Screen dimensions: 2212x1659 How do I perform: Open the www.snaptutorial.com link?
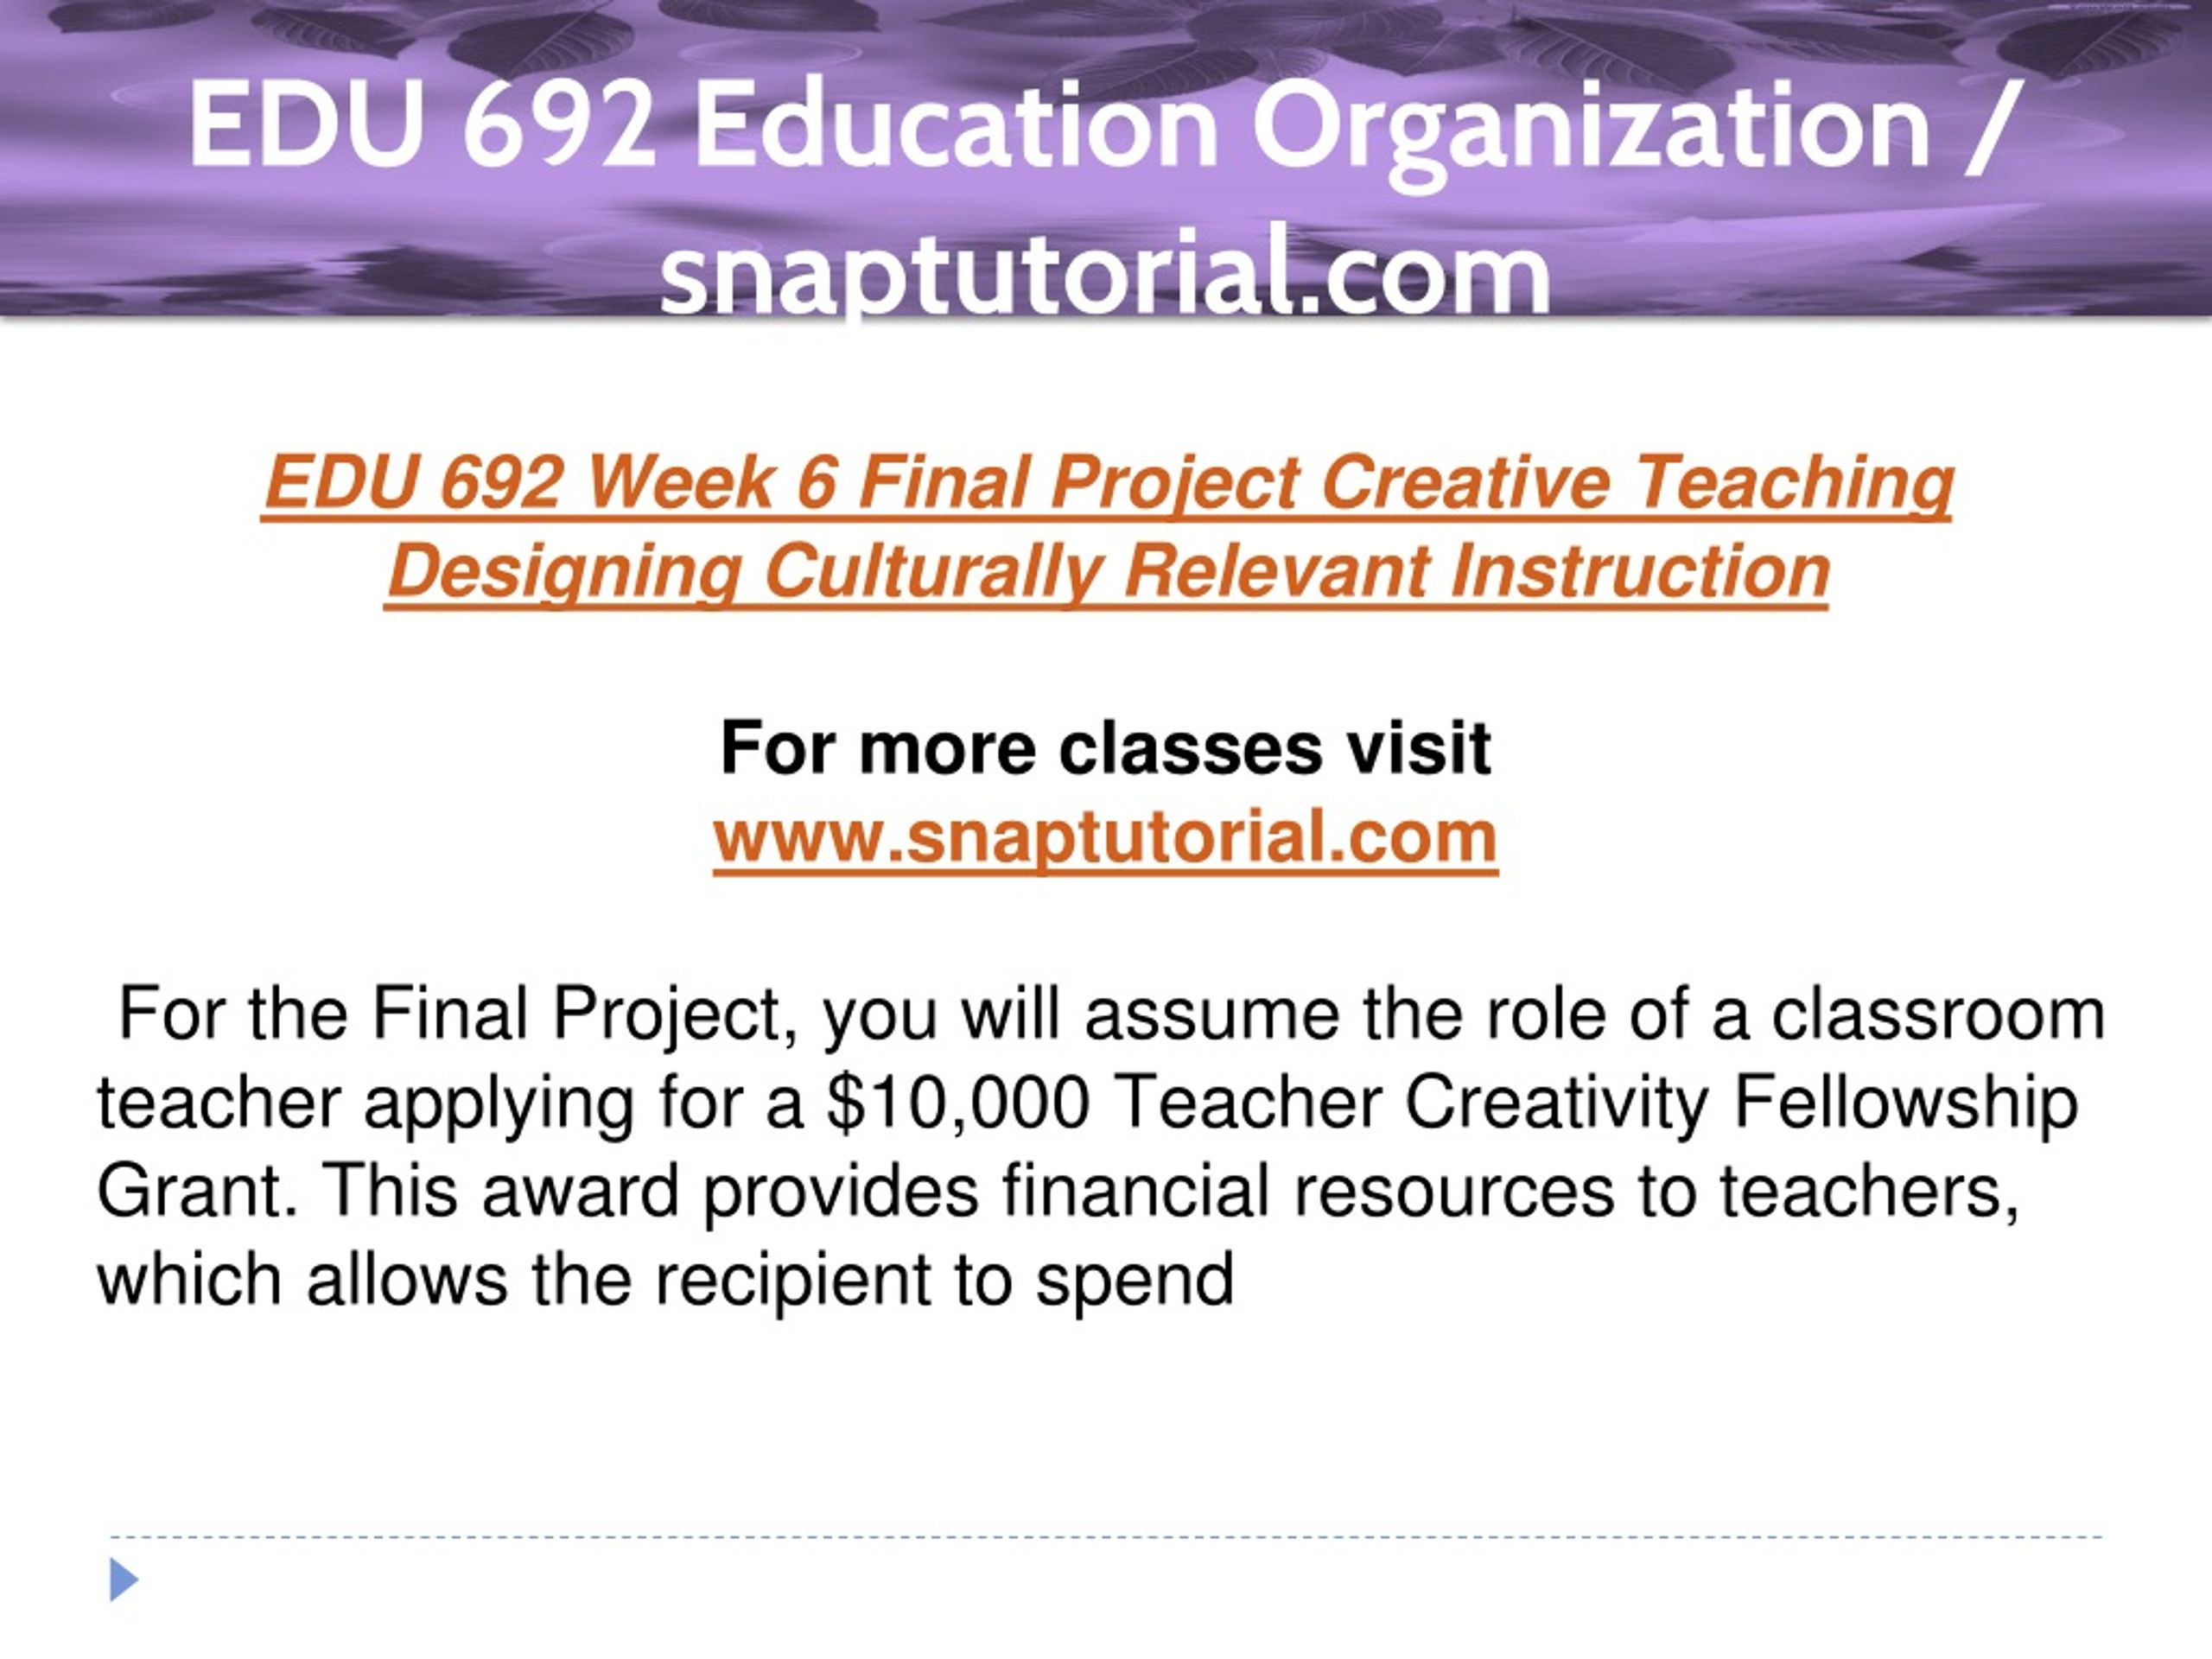point(1105,837)
